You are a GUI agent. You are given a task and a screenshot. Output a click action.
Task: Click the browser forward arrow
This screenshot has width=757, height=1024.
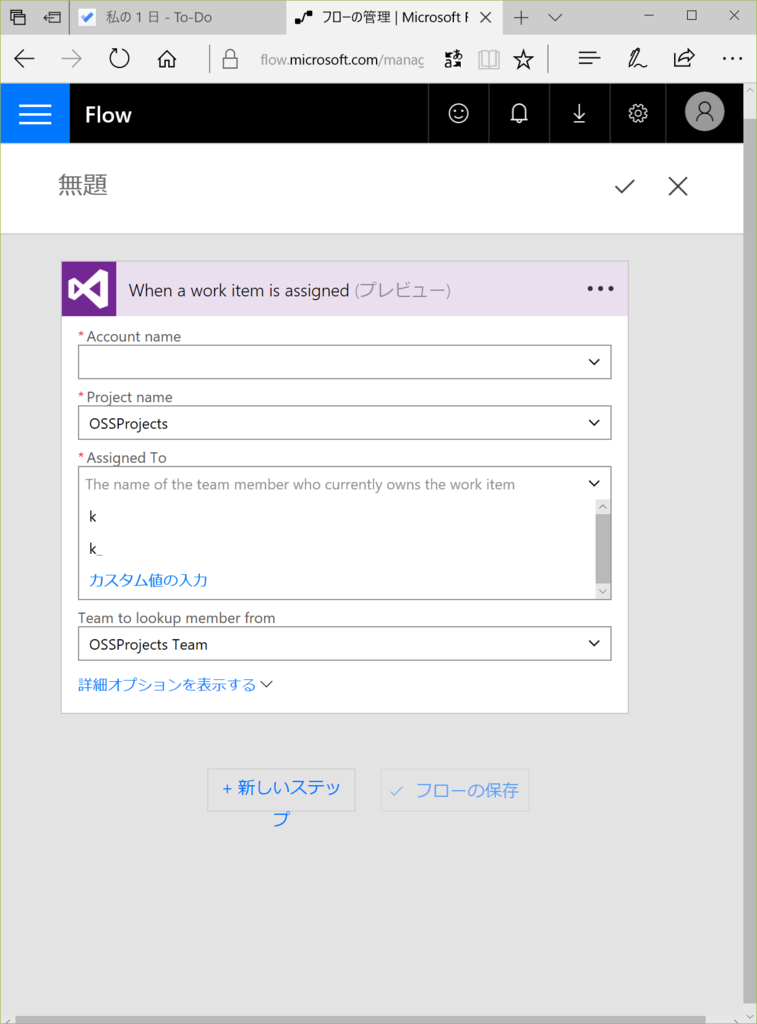coord(71,59)
